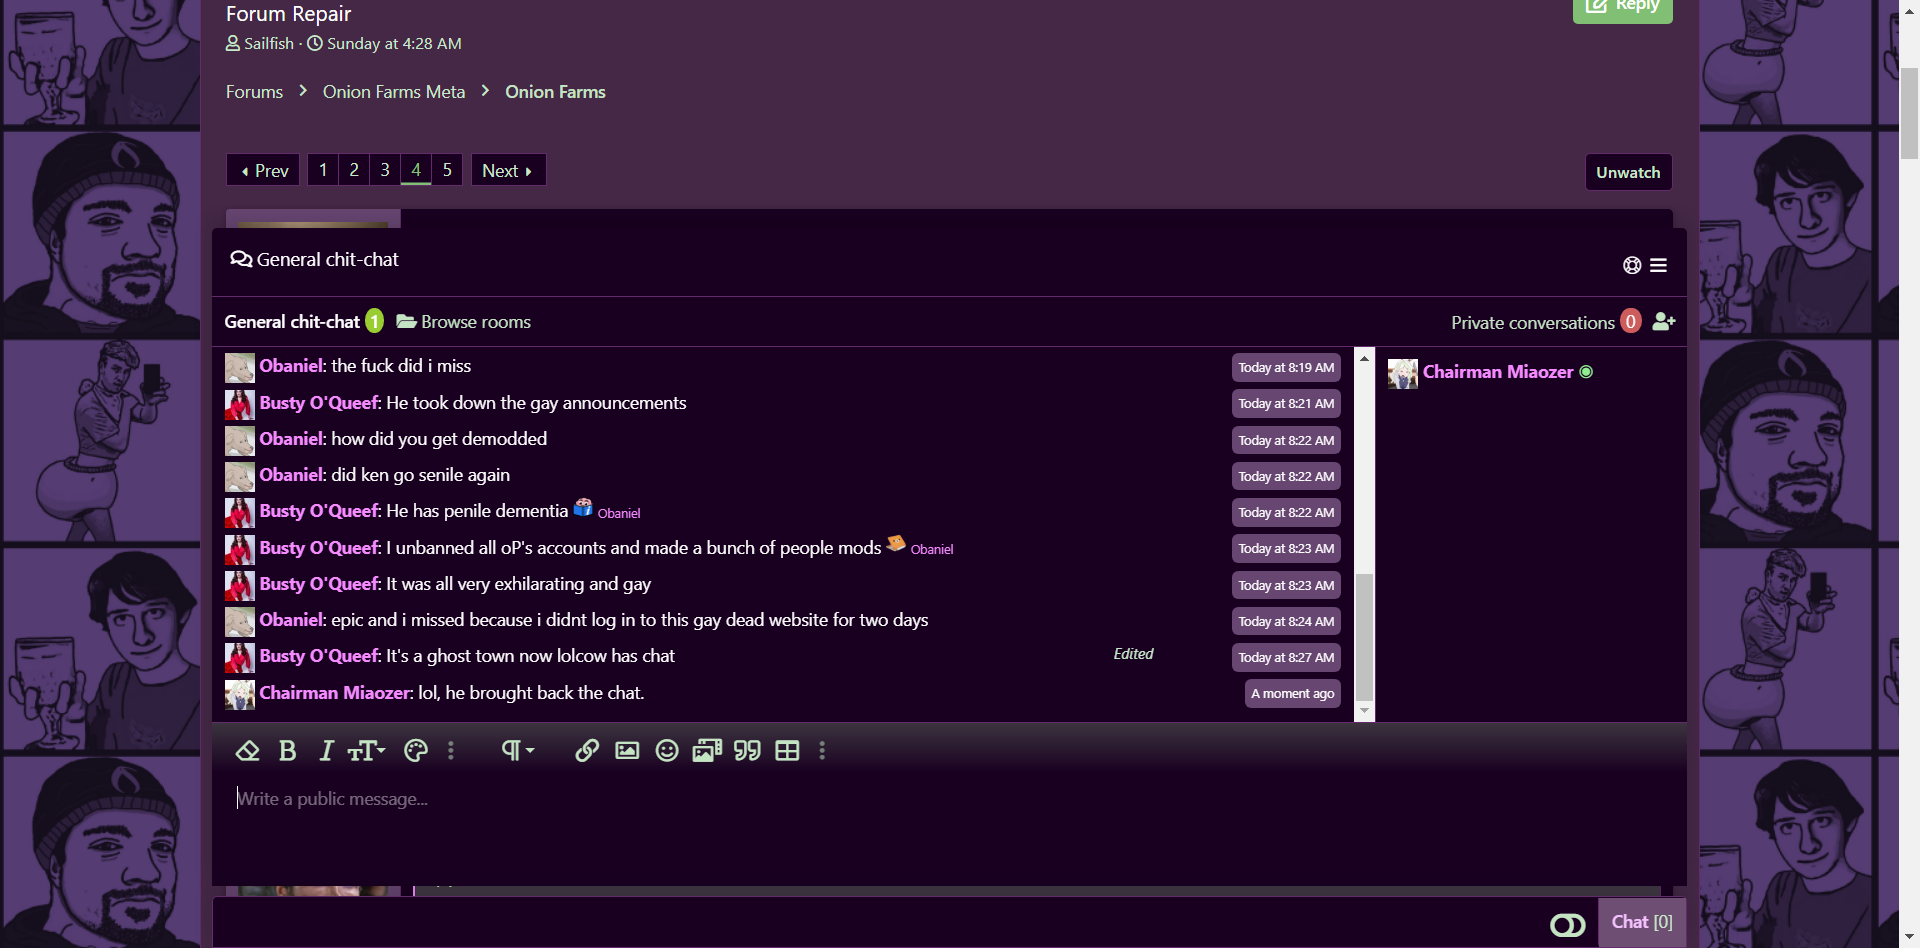Click the Unwatch button
This screenshot has height=948, width=1920.
tap(1628, 172)
